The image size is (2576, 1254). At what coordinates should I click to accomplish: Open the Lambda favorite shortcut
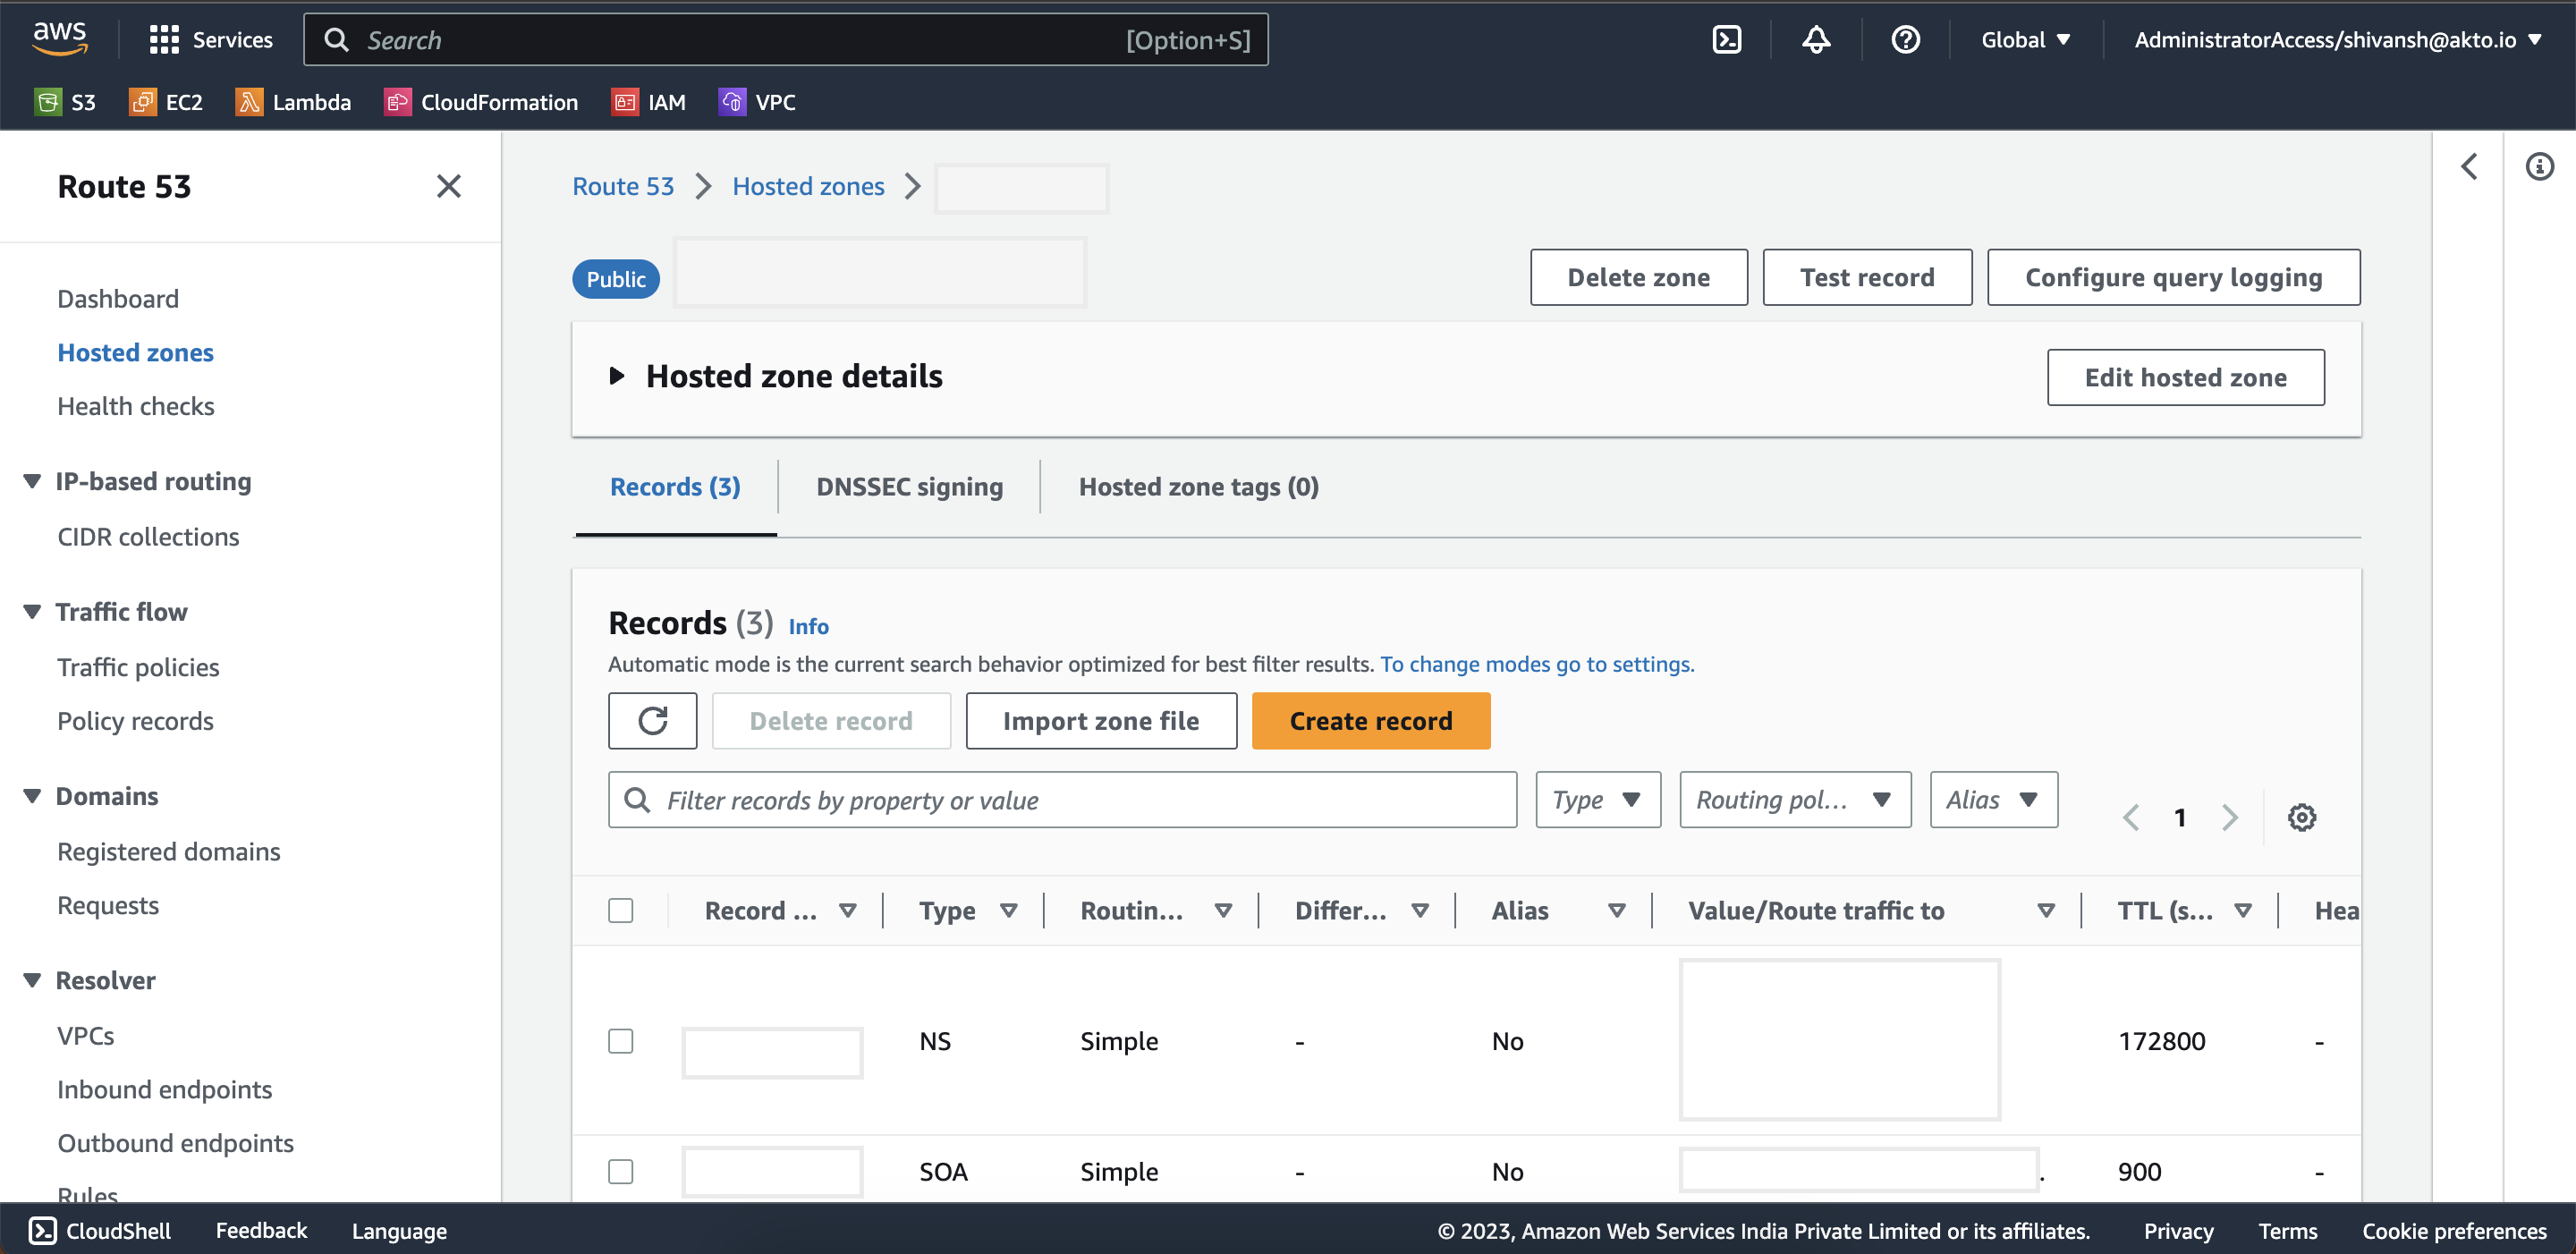click(x=292, y=101)
